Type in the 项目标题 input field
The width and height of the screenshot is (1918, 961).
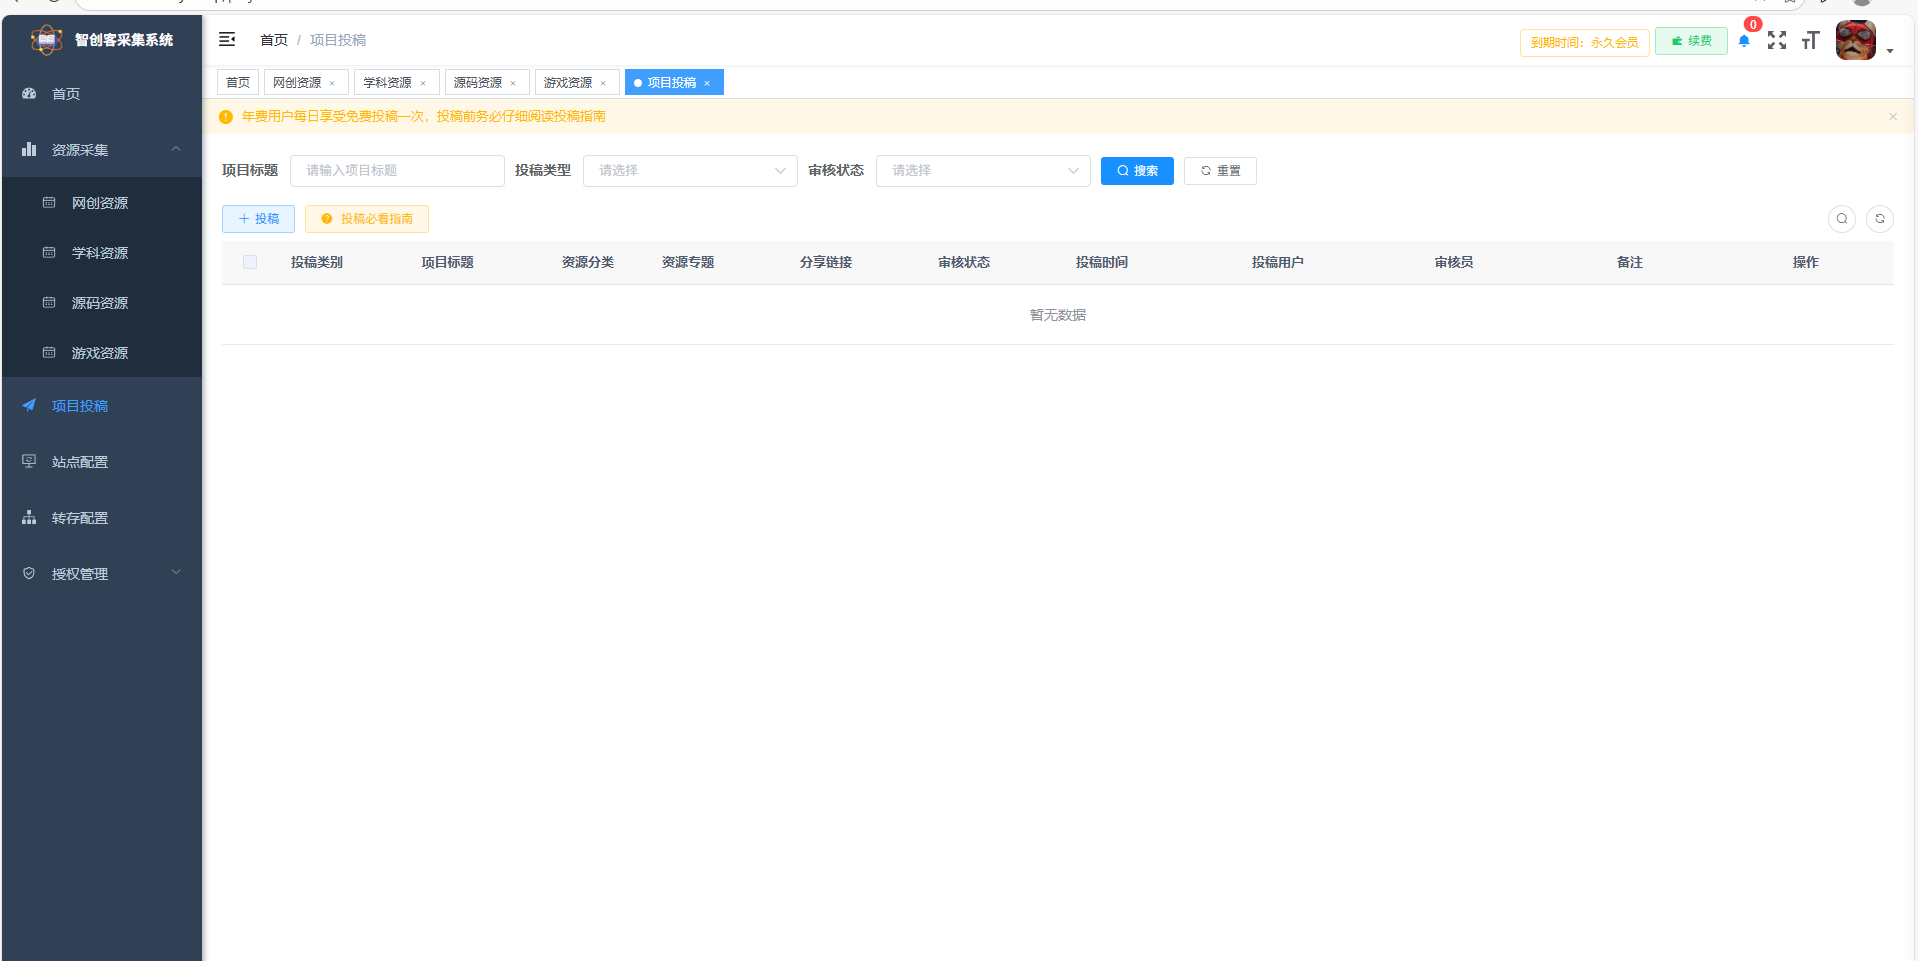coord(396,170)
